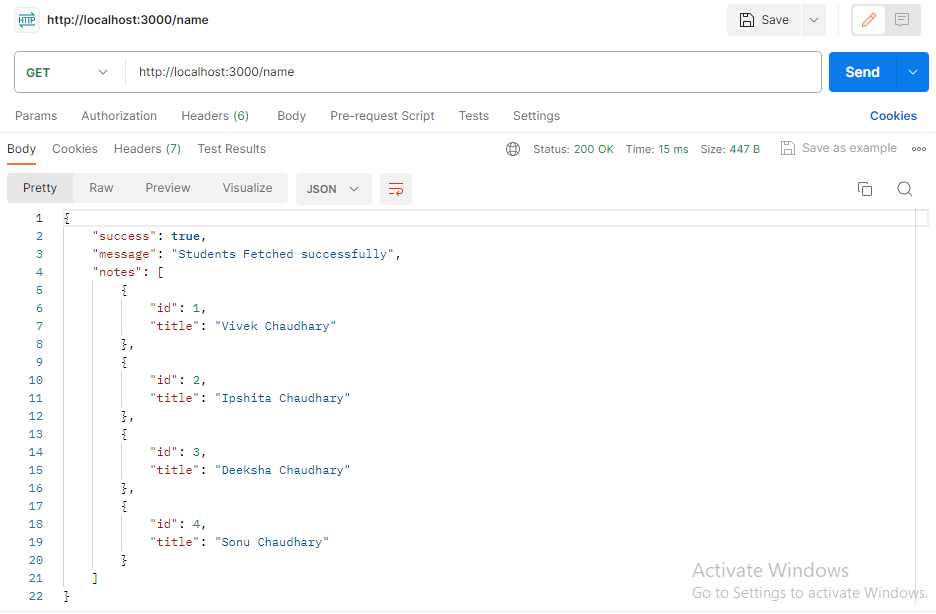Switch to Test Results tab
This screenshot has height=614, width=936.
coord(232,149)
